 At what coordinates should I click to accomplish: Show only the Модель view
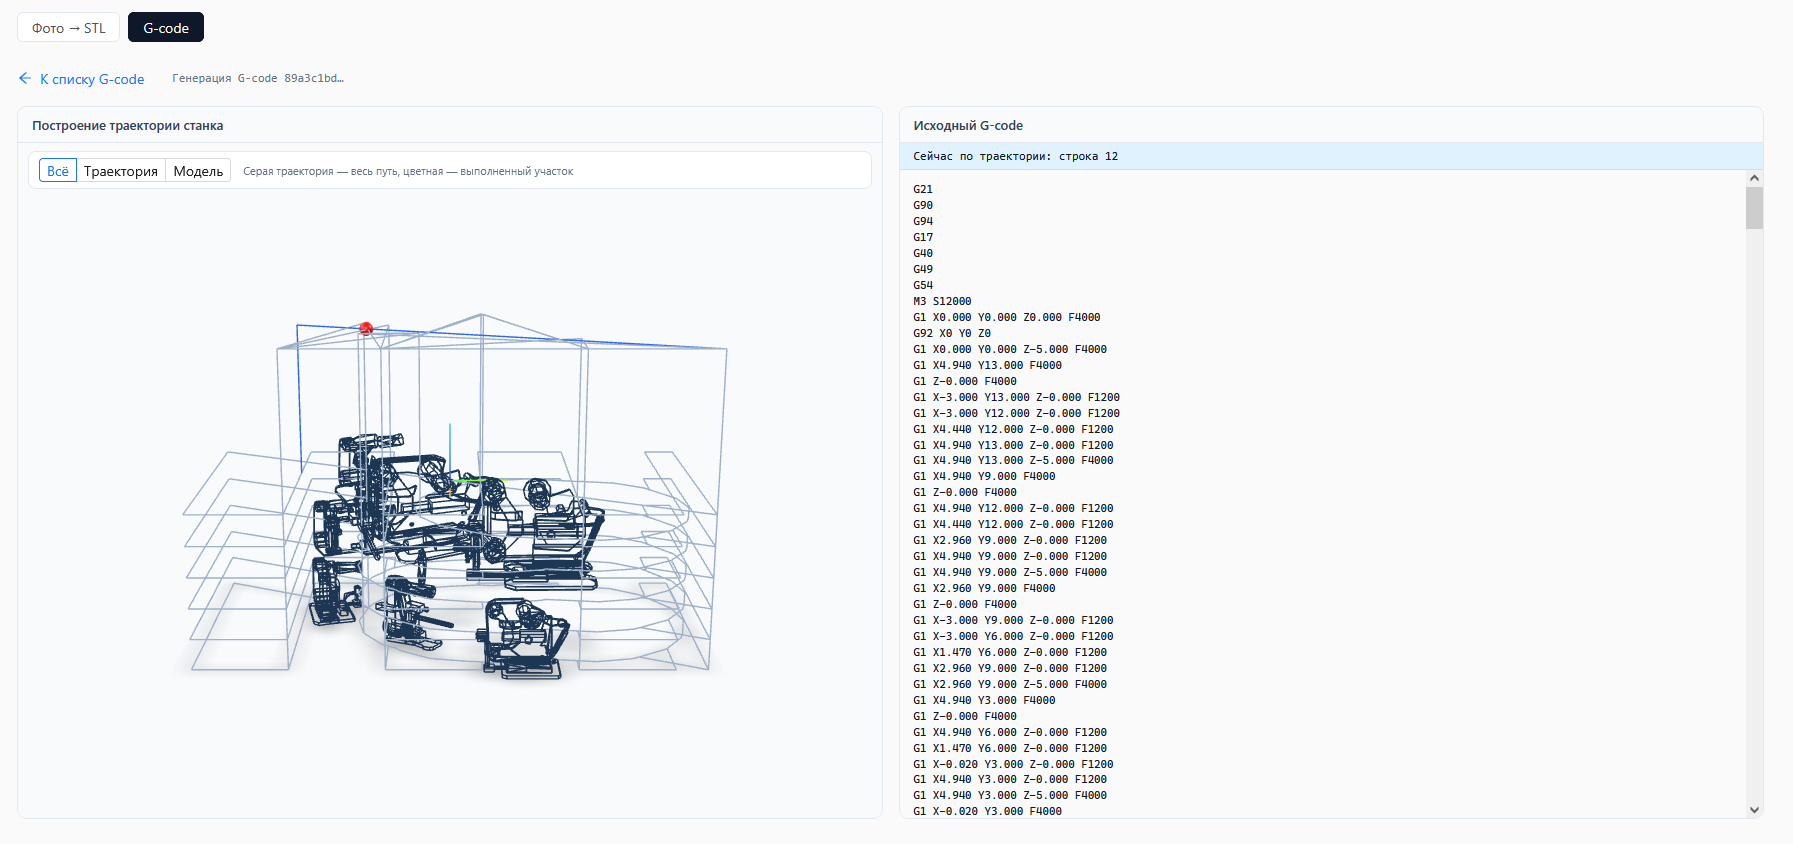[198, 171]
